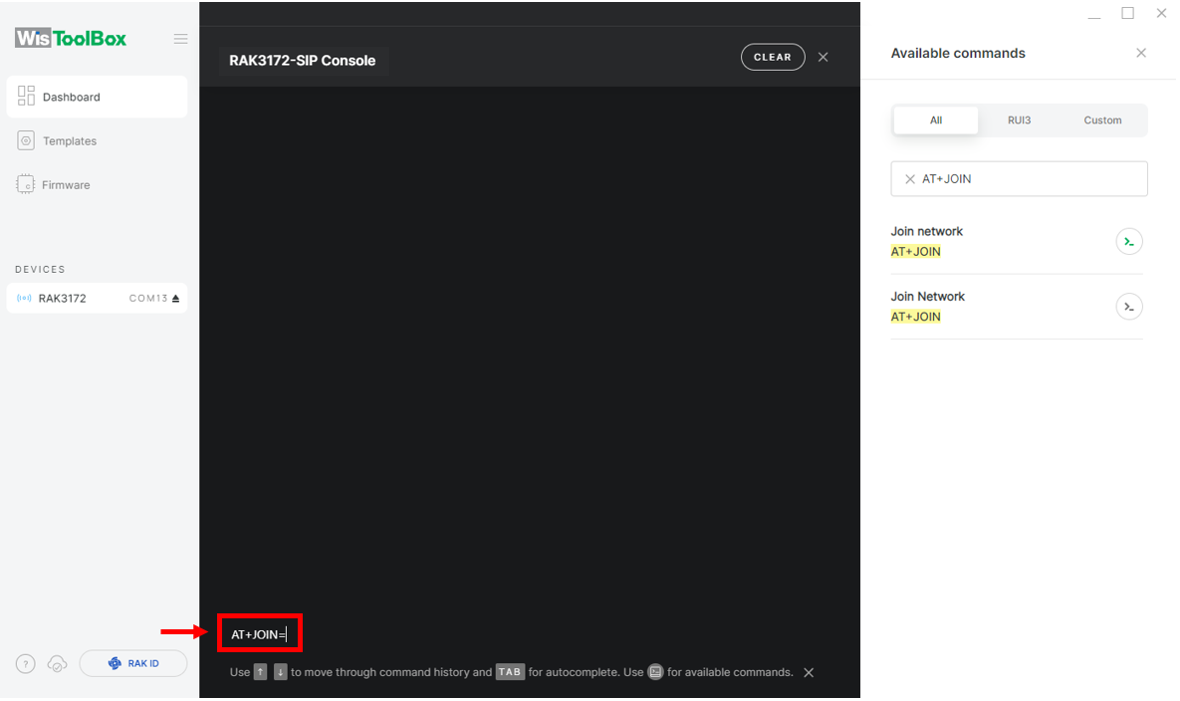
Task: Clear the AT+JOIN search text
Action: point(910,179)
